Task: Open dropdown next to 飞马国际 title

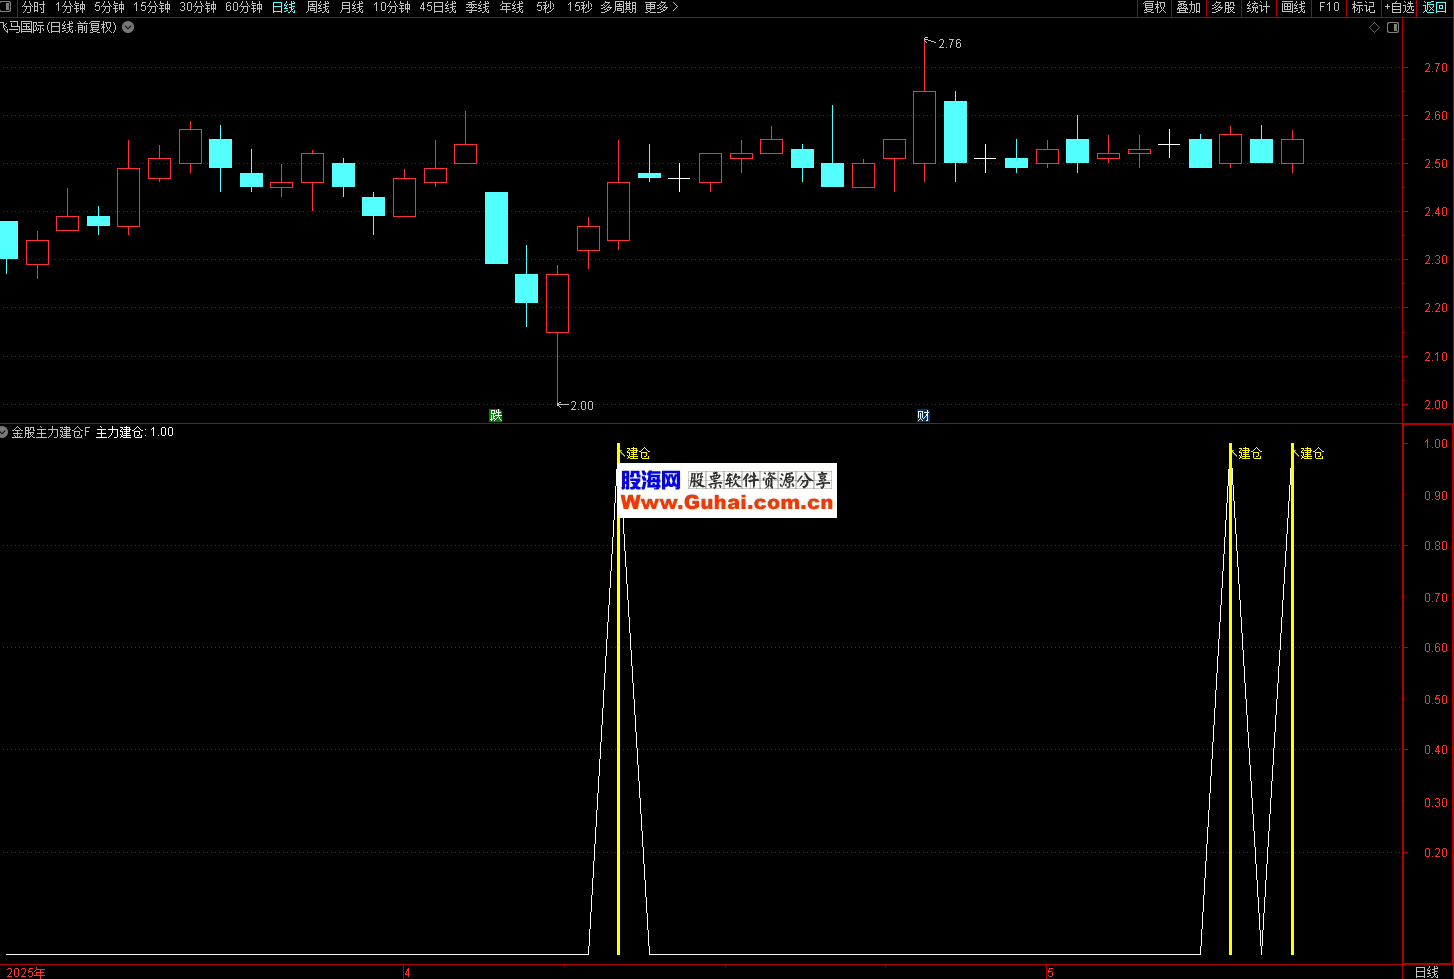Action: (128, 27)
